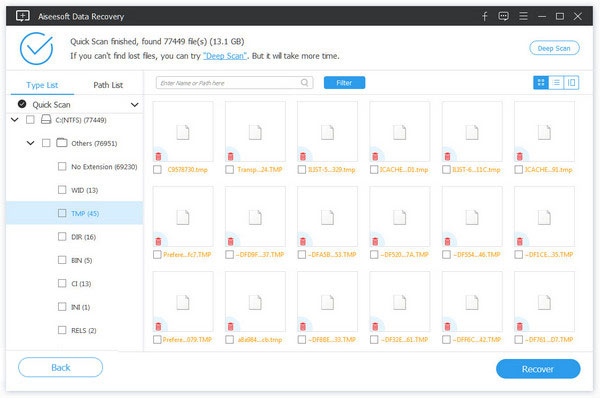Screen dimensions: 600x398
Task: Select file name ~DF1CE...35.TMP
Action: (x=549, y=254)
